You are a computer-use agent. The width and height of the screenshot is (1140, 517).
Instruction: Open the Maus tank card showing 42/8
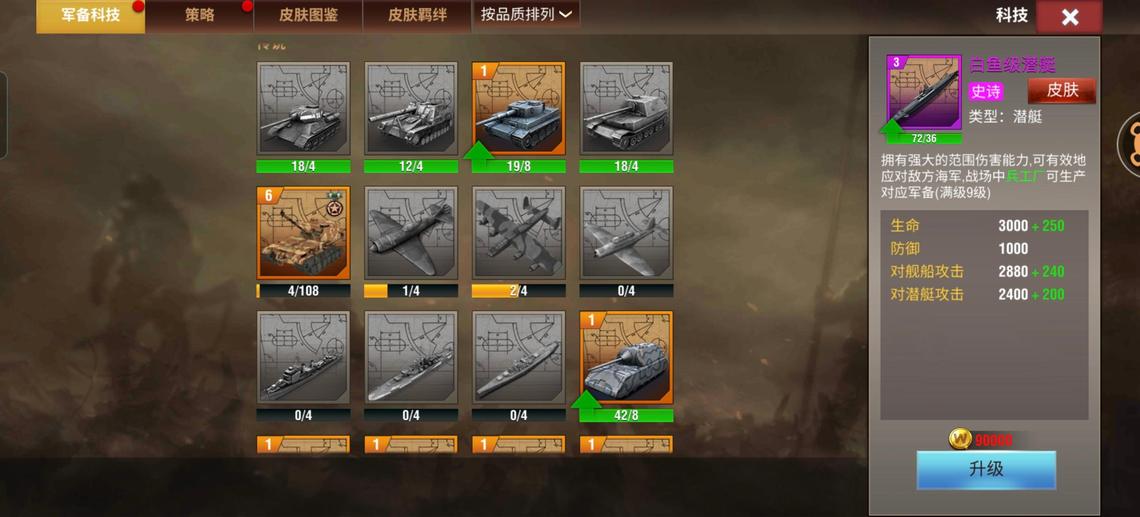pos(626,358)
